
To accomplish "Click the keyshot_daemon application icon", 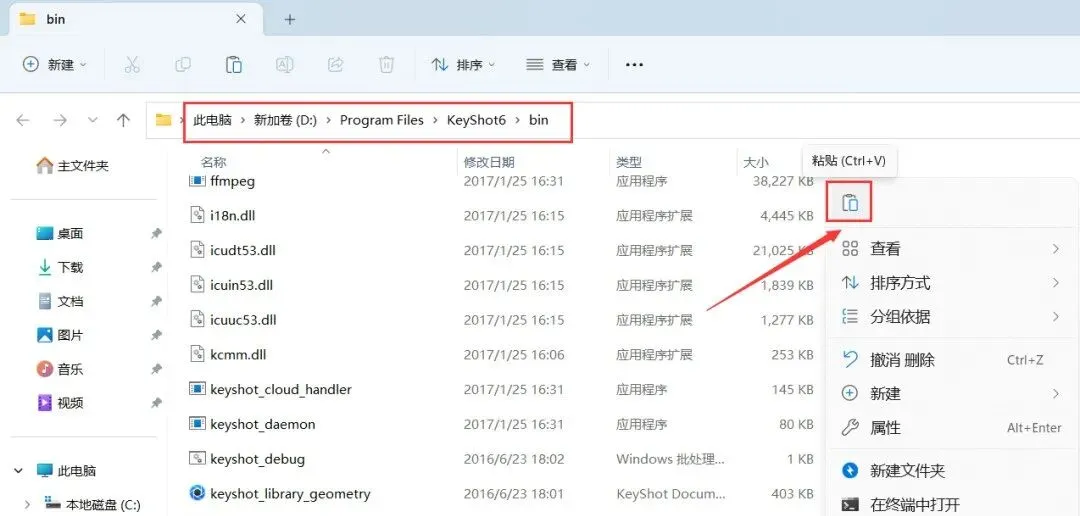I will pyautogui.click(x=197, y=423).
